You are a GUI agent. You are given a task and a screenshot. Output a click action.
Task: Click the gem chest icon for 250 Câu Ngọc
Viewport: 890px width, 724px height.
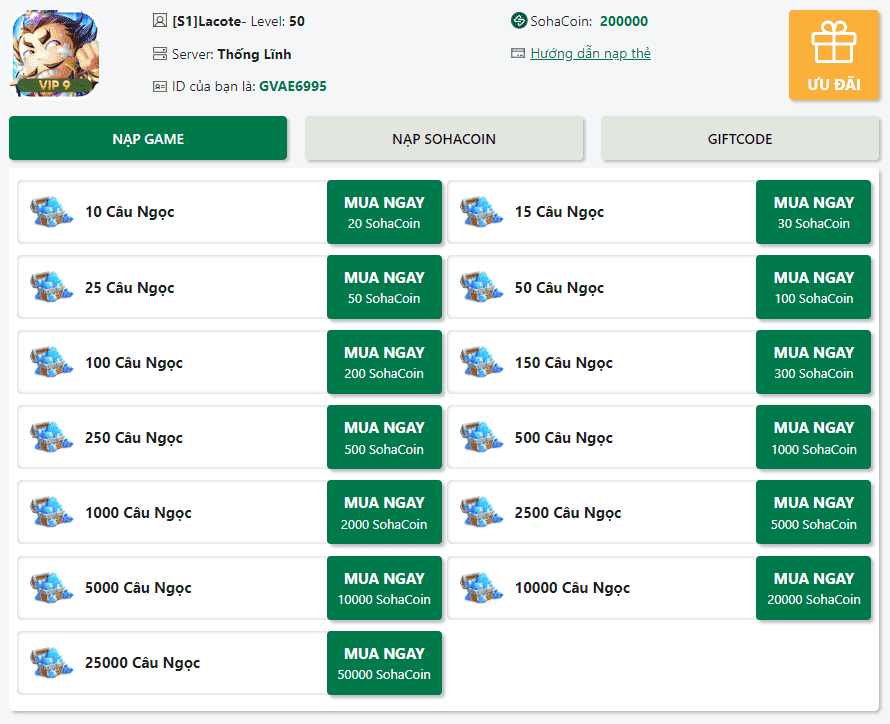(51, 437)
